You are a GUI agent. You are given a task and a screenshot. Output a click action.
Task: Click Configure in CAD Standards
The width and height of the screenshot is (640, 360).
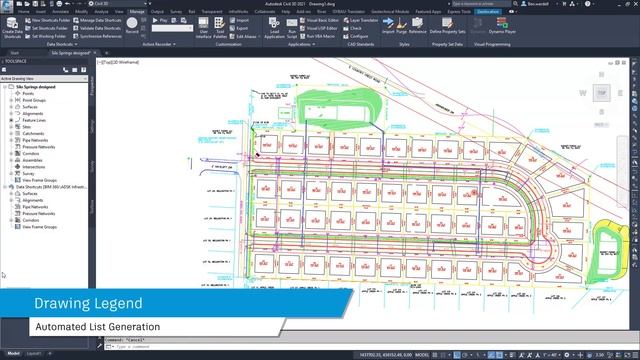pyautogui.click(x=356, y=36)
